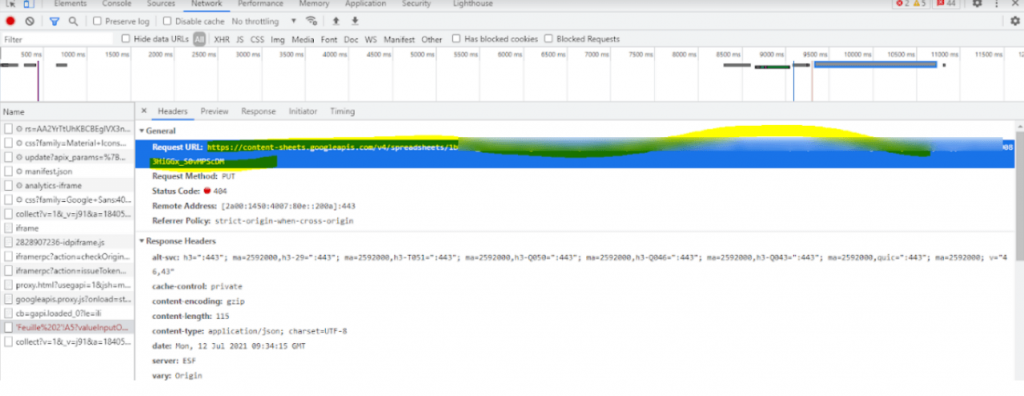Export HAR file download arrow
The width and height of the screenshot is (1024, 396).
(355, 21)
